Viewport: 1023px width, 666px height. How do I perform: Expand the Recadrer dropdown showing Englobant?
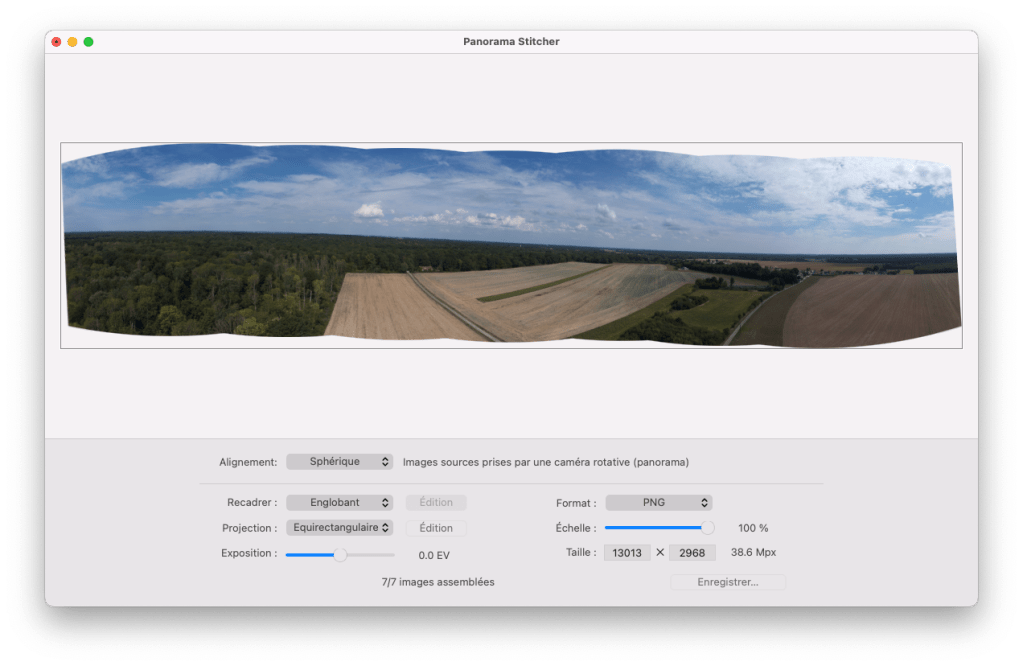coord(339,503)
